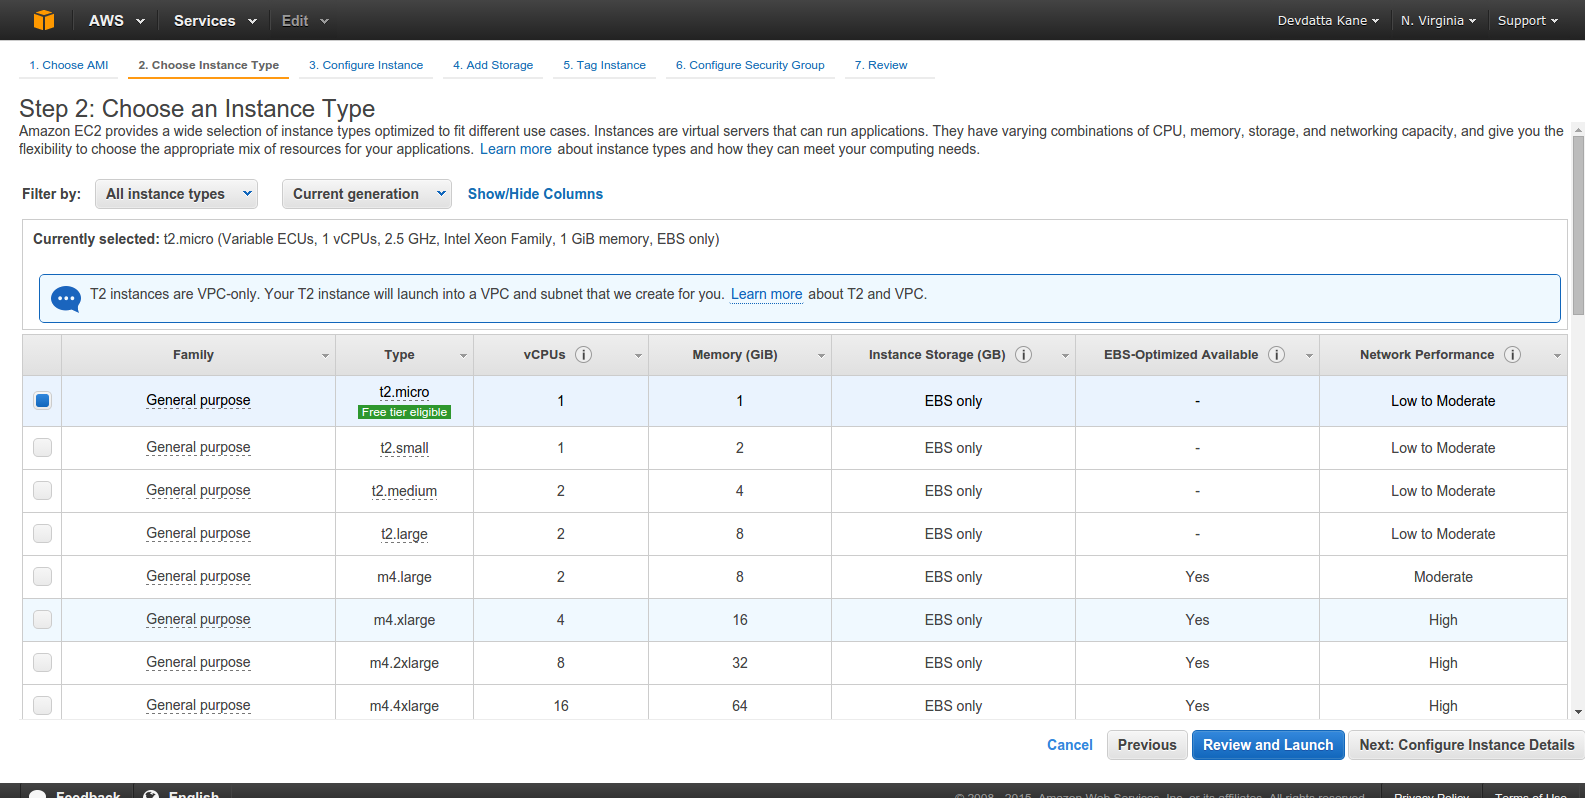1585x798 pixels.
Task: Select the m4.large instance checkbox
Action: 42,577
